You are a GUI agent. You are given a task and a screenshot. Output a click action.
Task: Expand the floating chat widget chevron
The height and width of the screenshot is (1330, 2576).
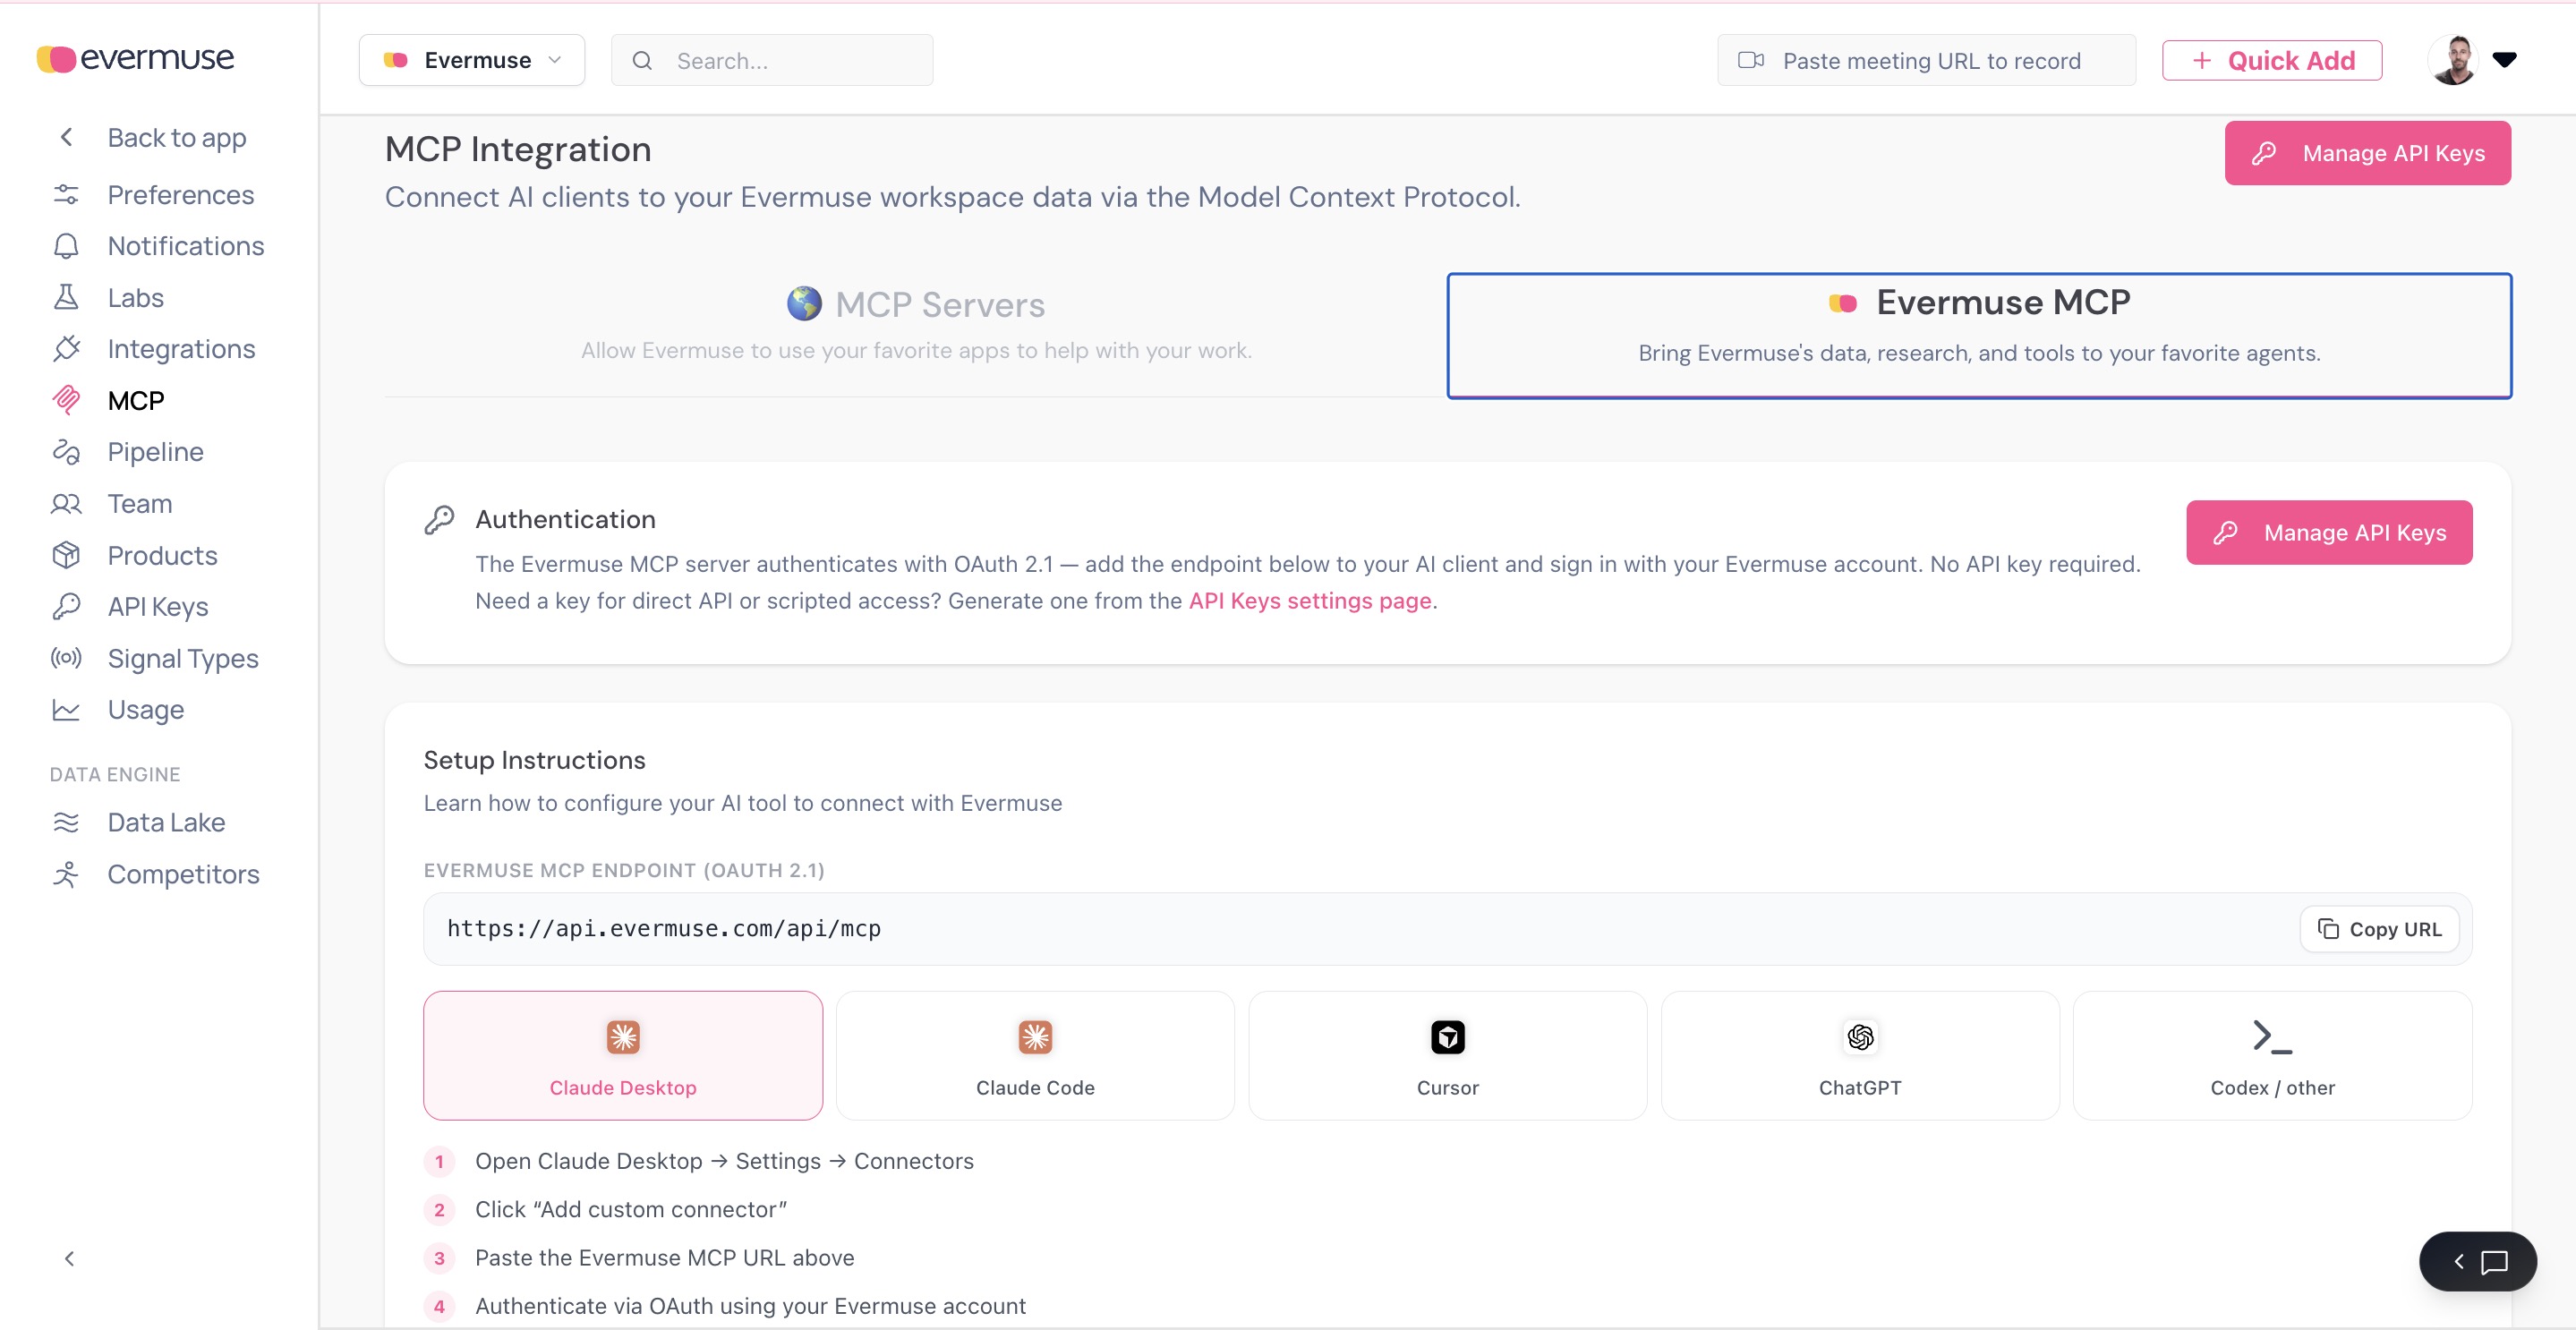click(x=2459, y=1262)
